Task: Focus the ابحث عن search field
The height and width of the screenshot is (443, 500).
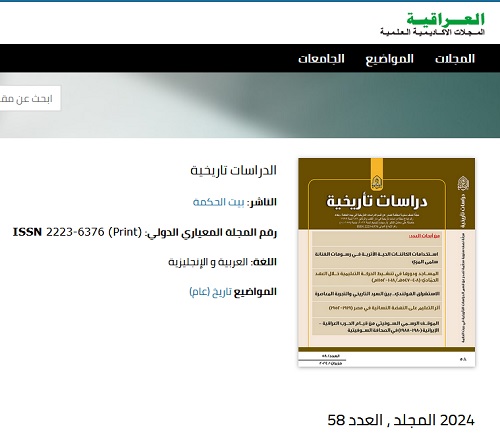Action: pyautogui.click(x=30, y=98)
